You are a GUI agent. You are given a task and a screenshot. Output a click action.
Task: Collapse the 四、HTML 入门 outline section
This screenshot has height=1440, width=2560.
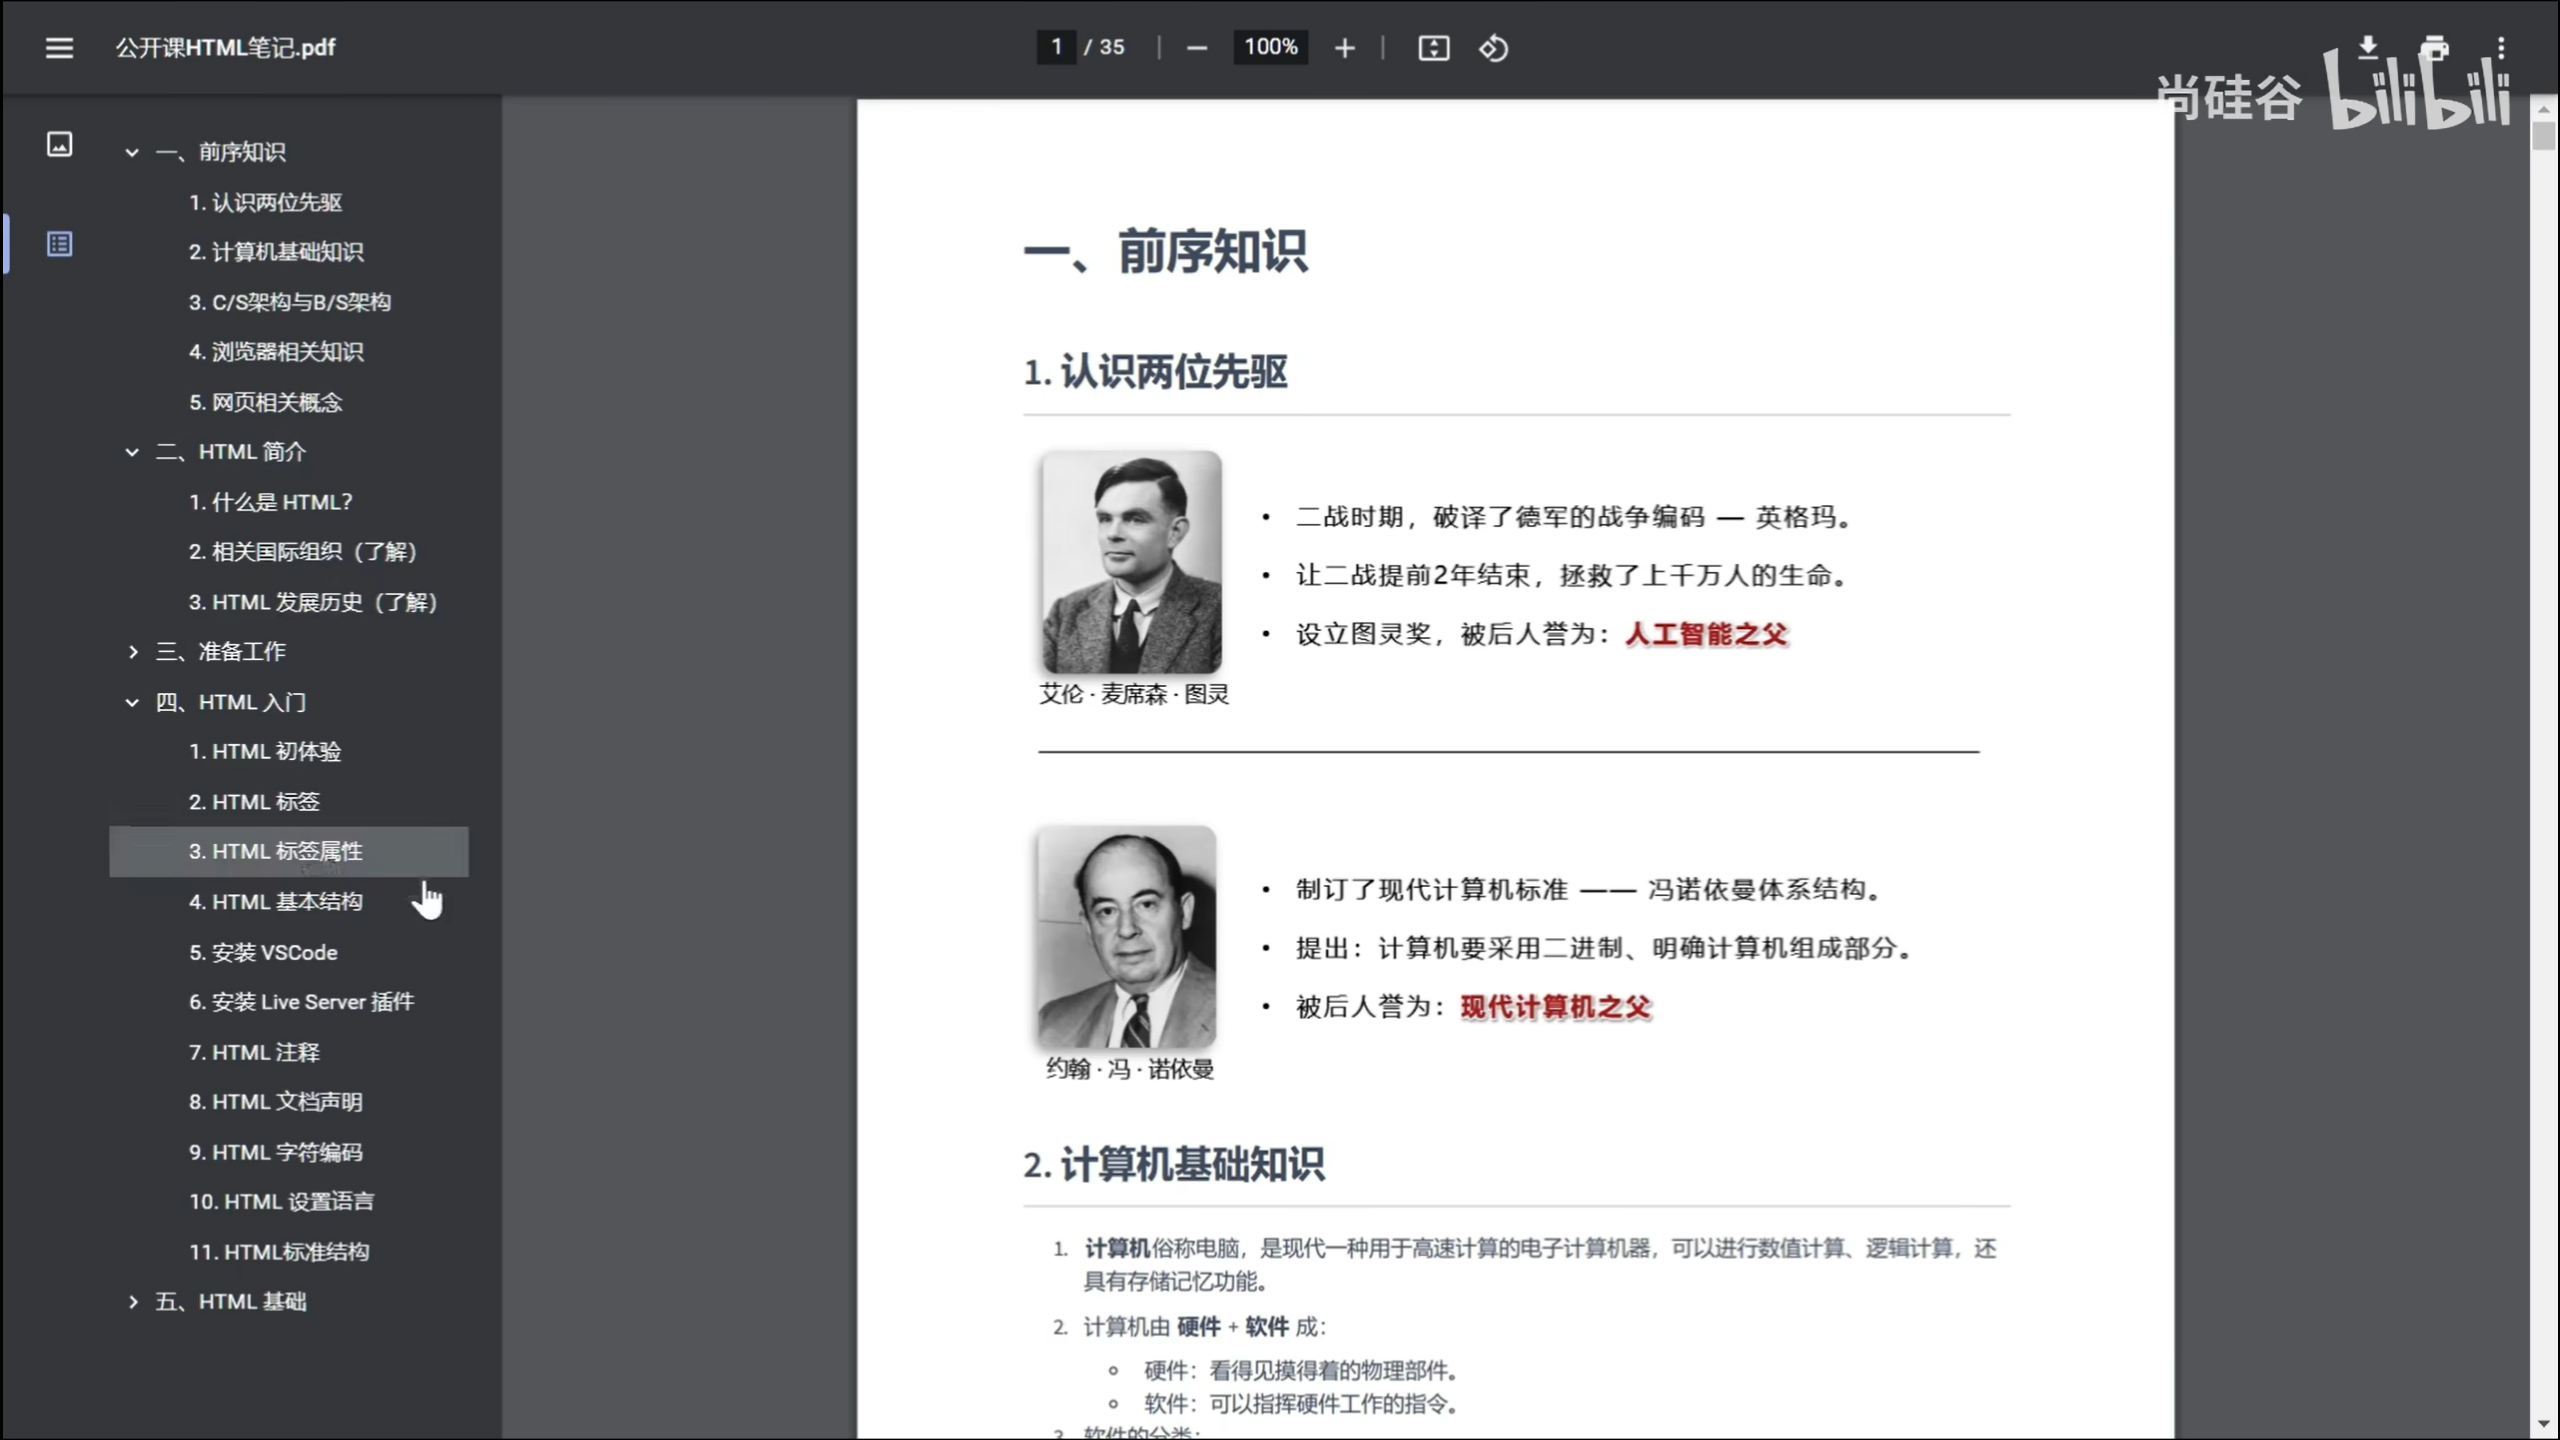(x=132, y=702)
